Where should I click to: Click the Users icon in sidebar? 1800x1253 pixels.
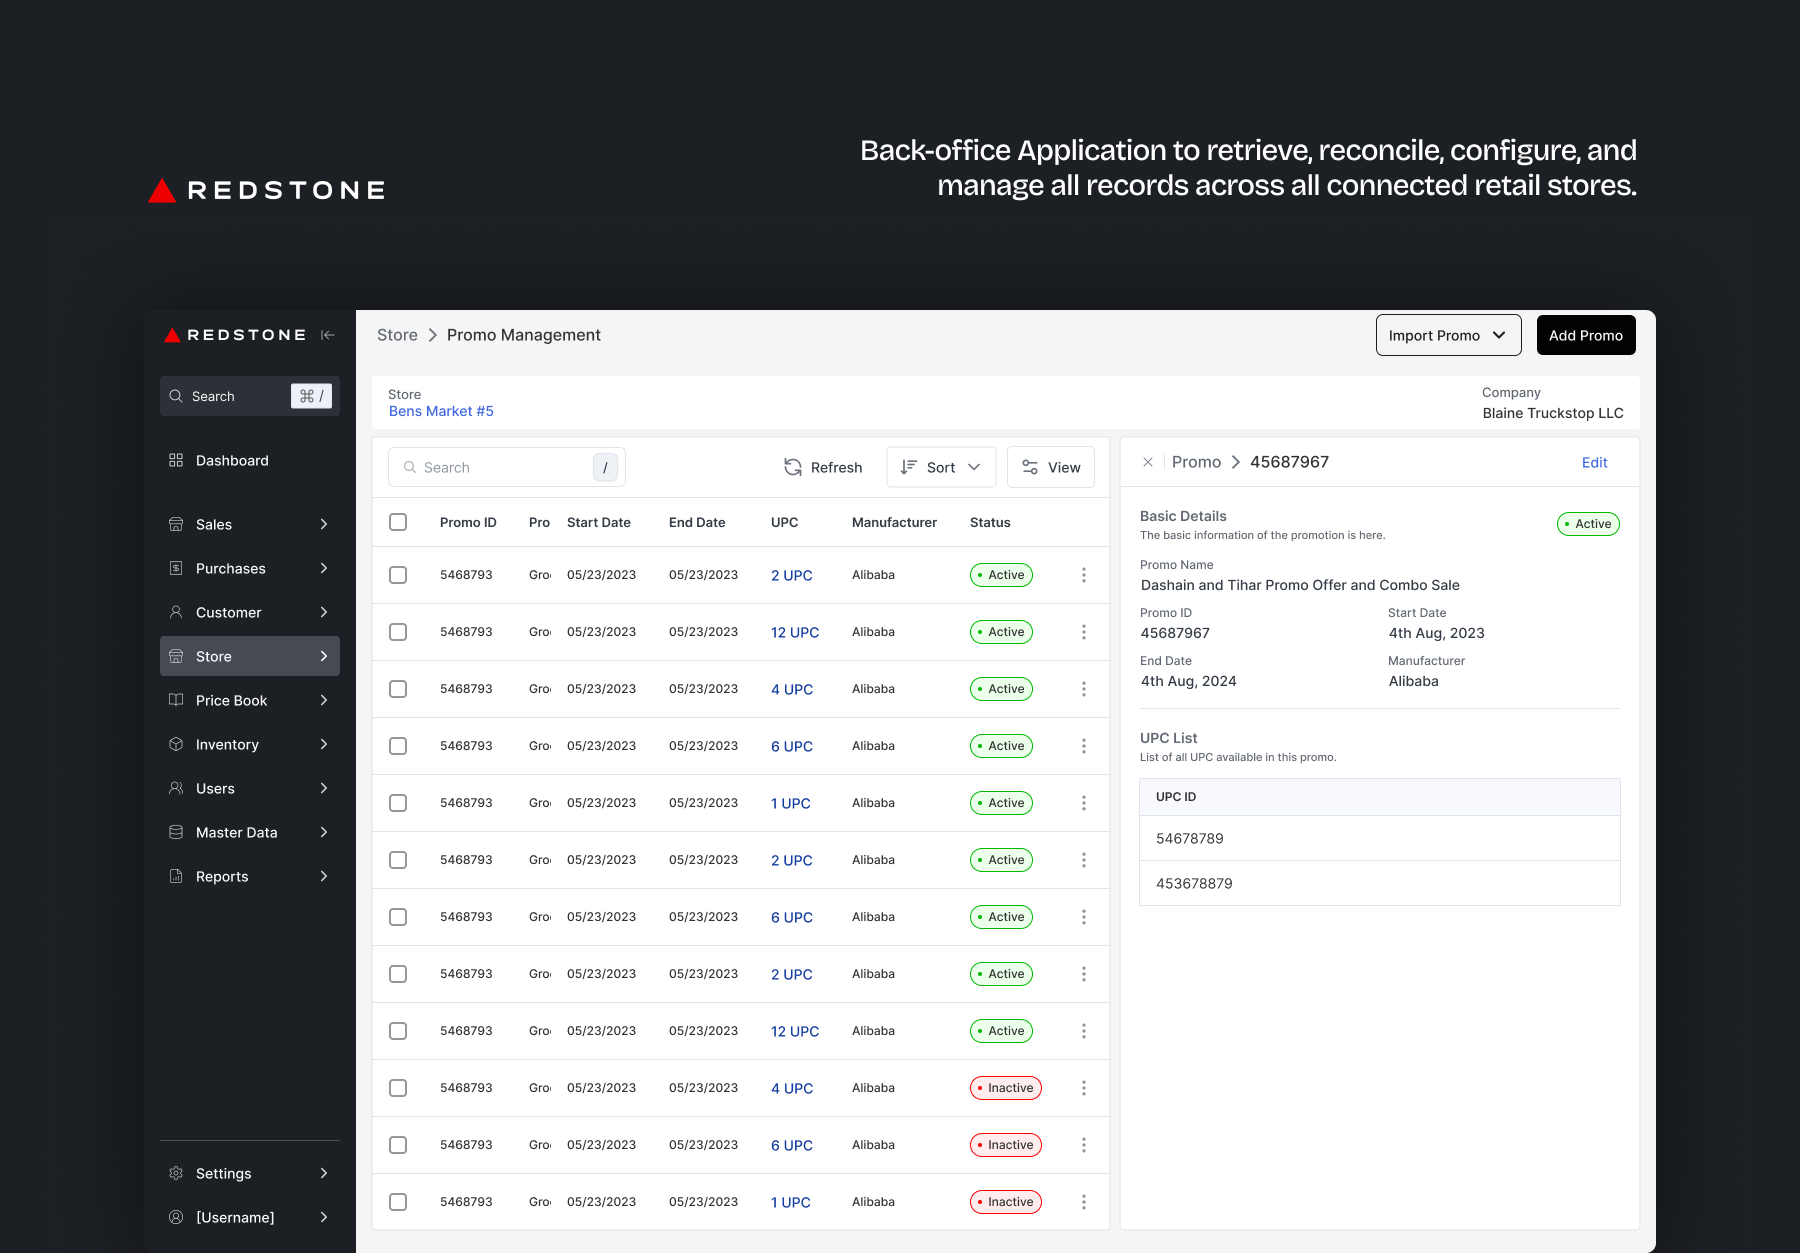click(176, 788)
